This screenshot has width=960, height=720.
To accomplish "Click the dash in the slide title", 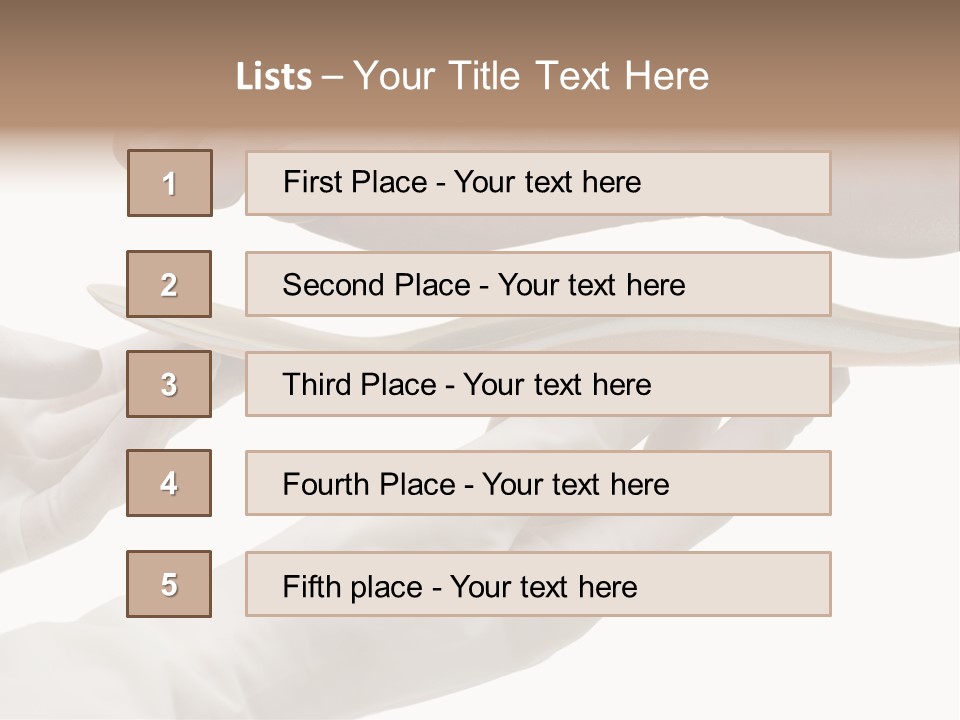I will [333, 77].
